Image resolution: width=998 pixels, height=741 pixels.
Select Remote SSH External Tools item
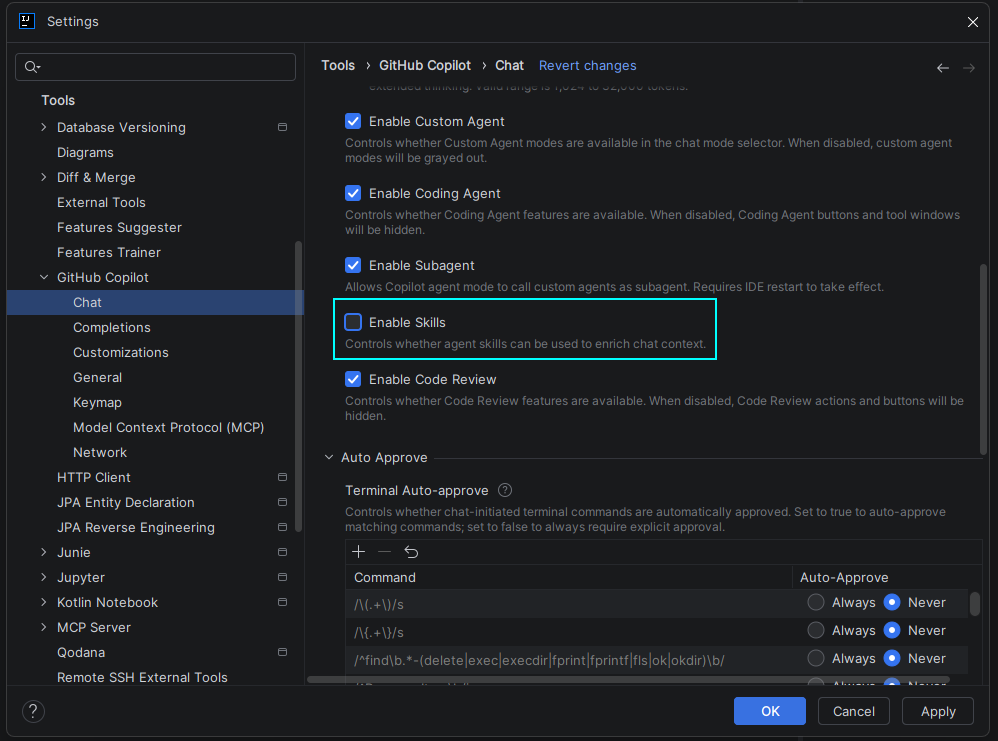point(142,677)
